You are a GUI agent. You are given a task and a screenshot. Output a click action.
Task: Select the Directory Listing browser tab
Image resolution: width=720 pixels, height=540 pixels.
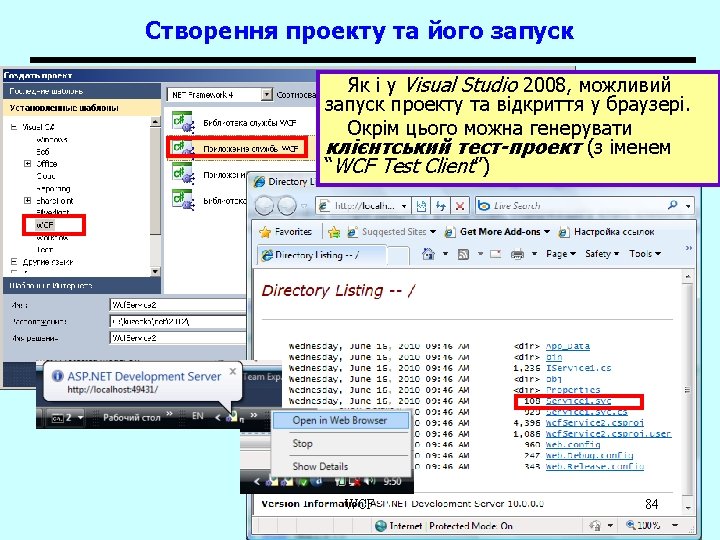click(321, 255)
